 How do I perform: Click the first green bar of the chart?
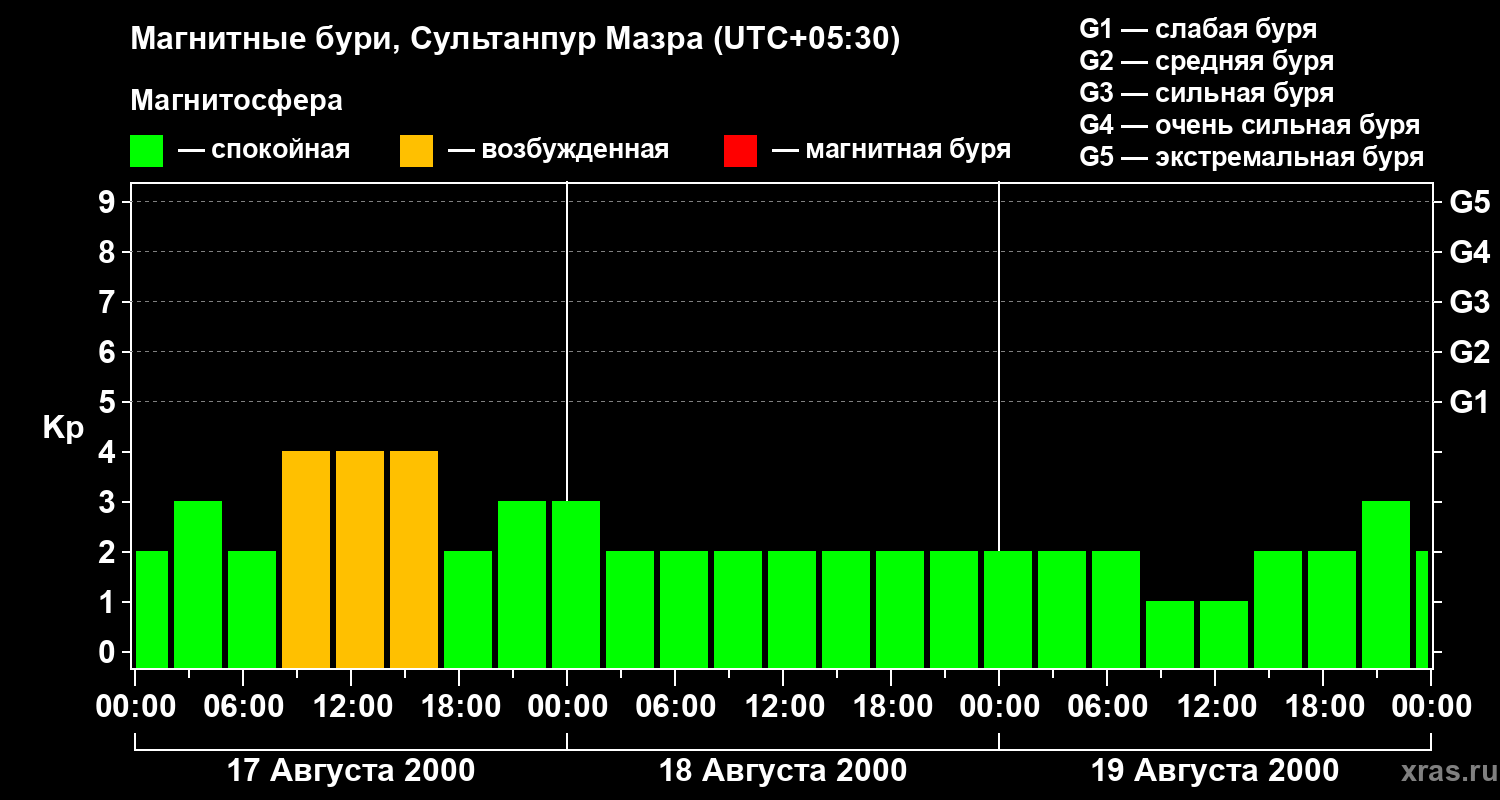[152, 609]
